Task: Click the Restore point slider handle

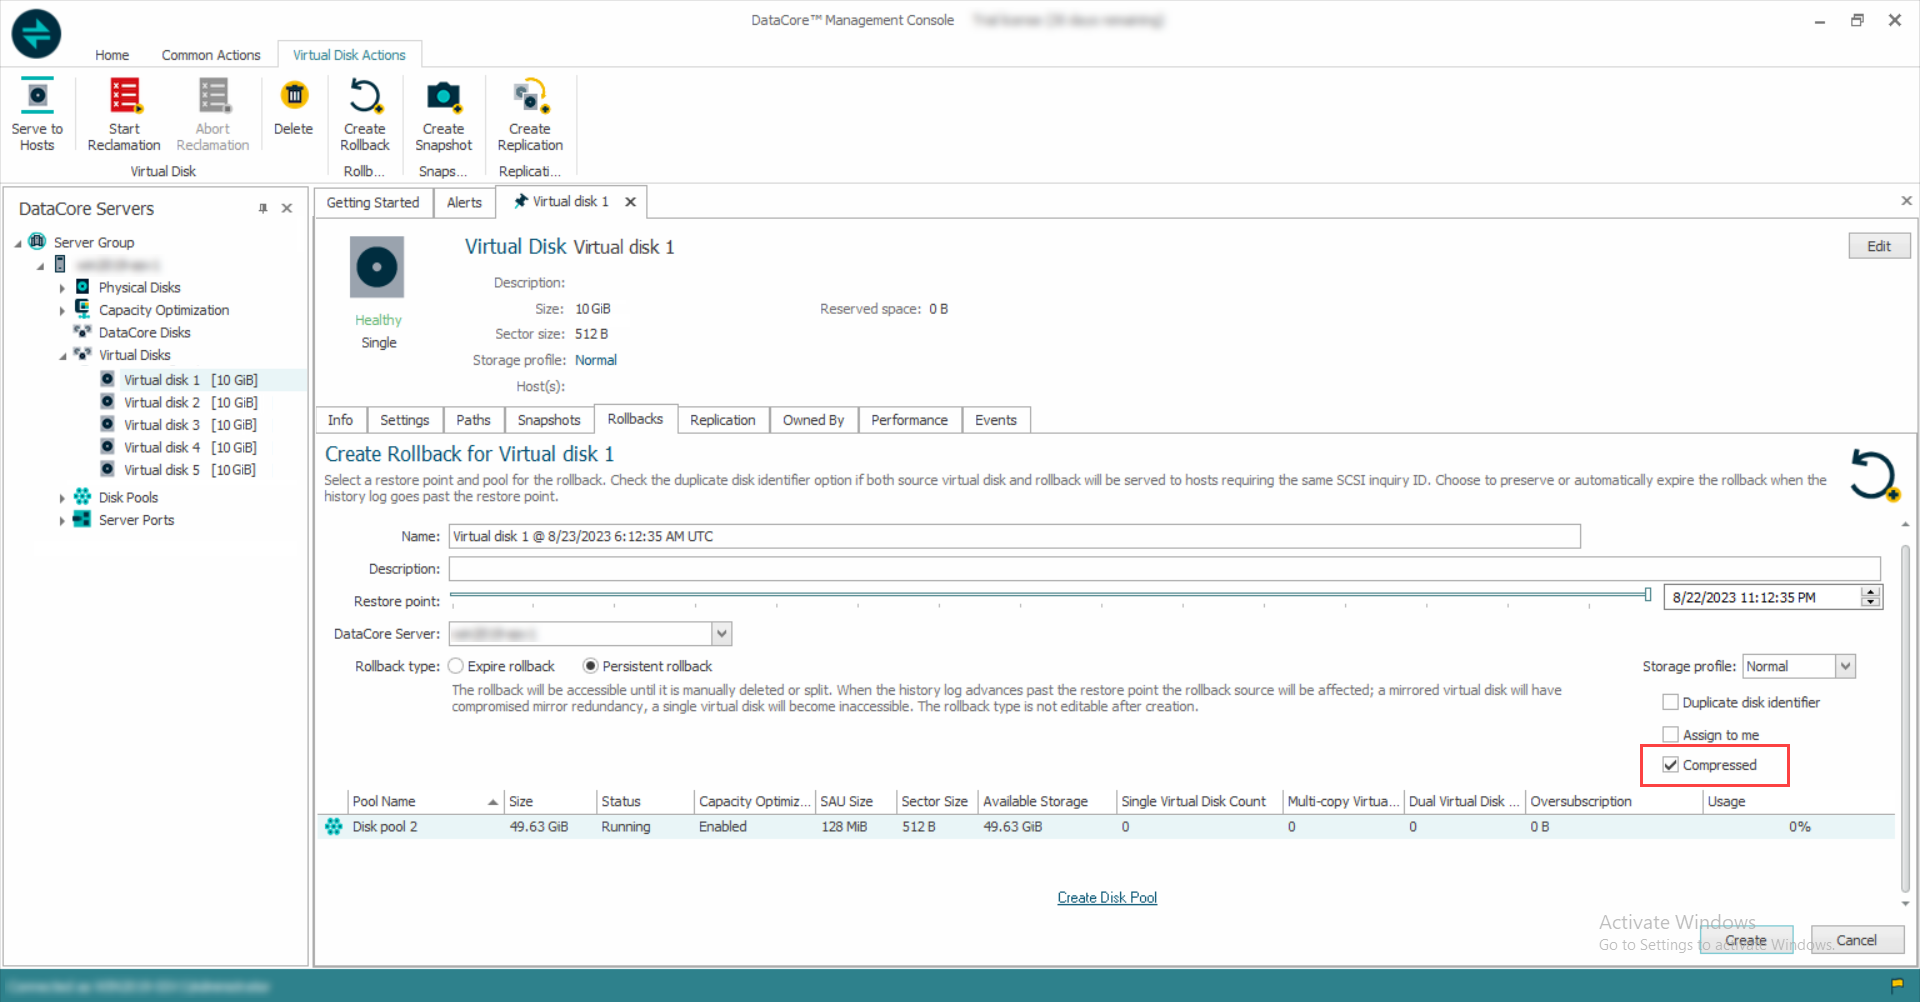Action: pos(1647,595)
